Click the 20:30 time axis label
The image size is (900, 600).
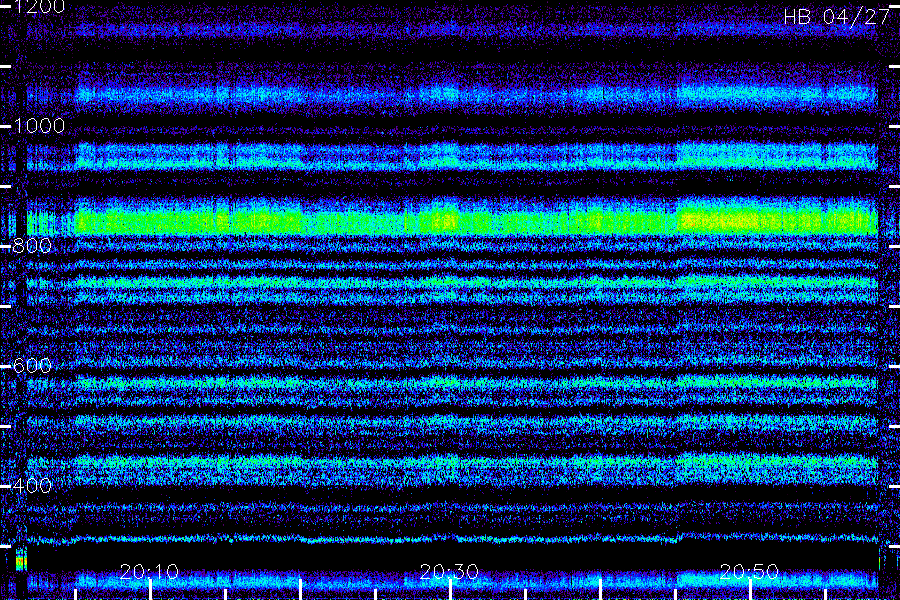click(x=449, y=571)
